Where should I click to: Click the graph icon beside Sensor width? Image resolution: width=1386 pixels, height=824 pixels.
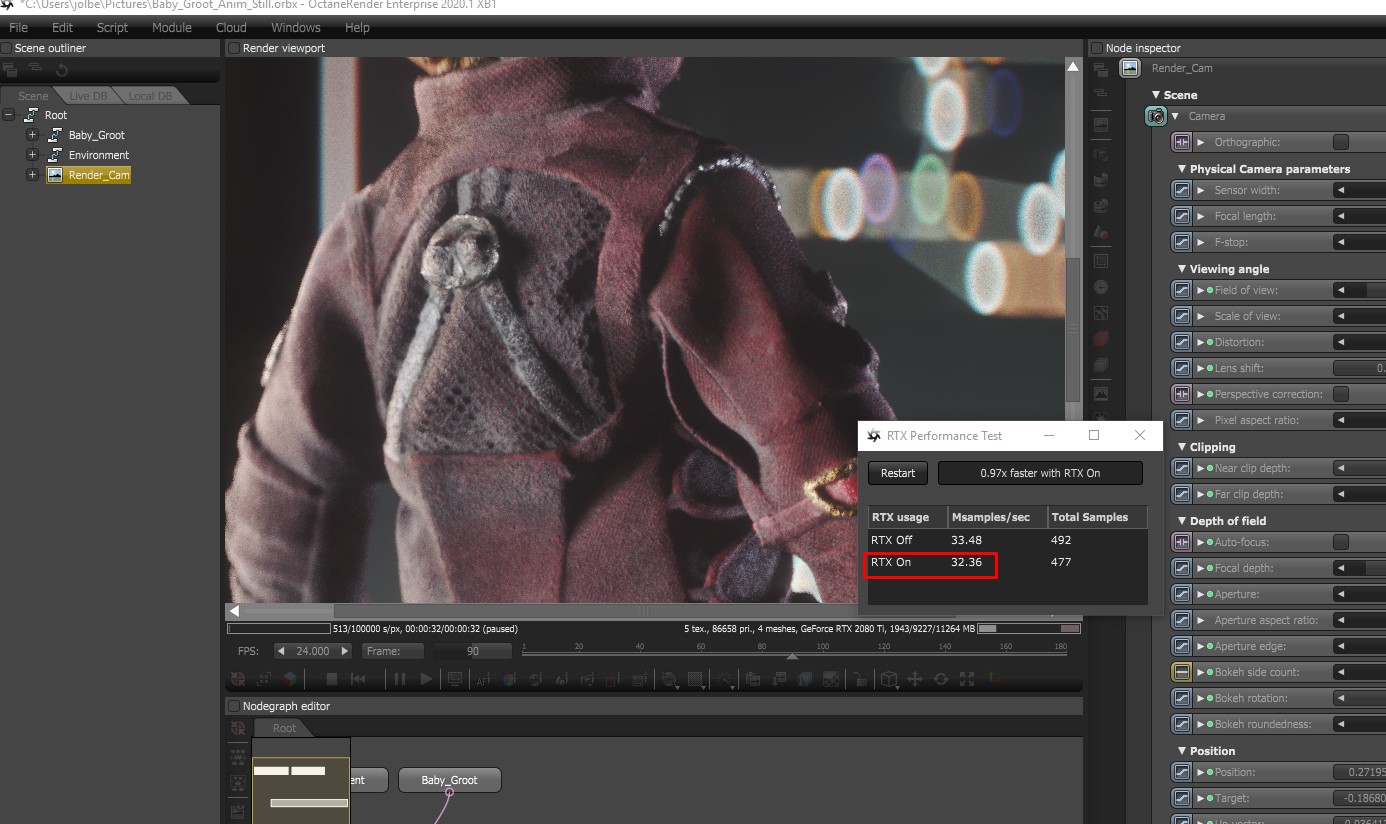point(1181,190)
